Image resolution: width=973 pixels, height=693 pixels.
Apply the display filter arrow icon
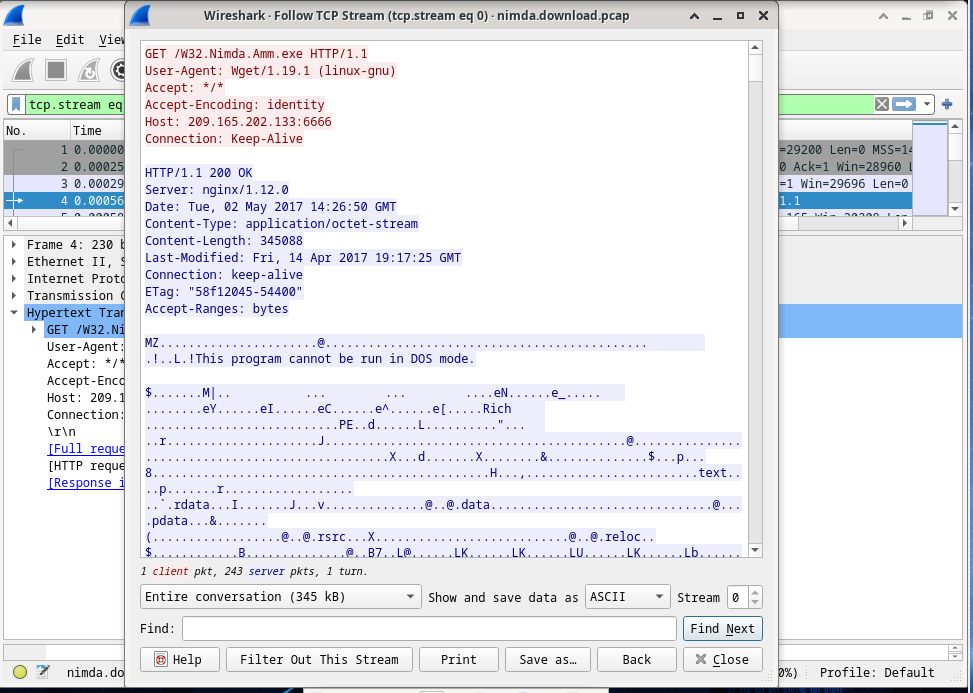904,104
